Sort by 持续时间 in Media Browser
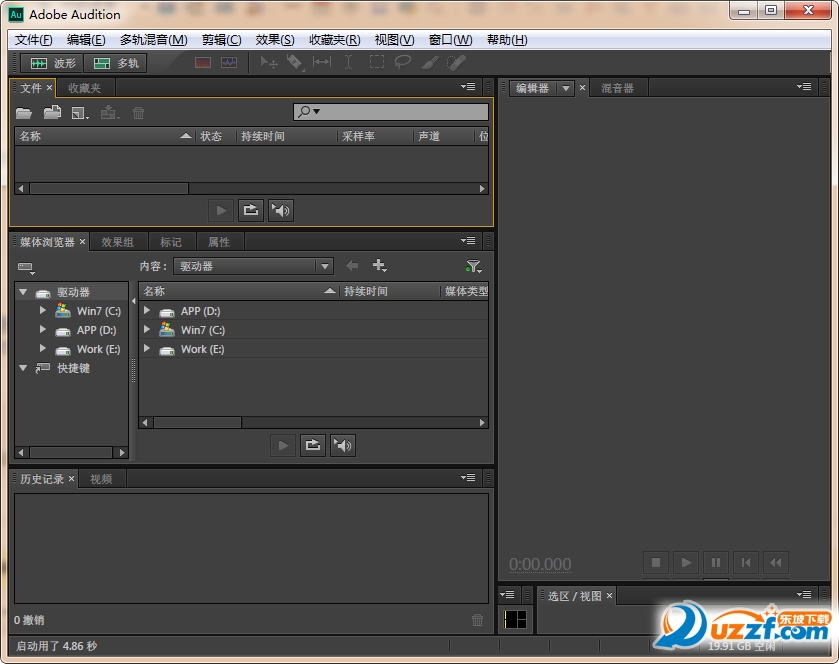839x664 pixels. [x=389, y=292]
